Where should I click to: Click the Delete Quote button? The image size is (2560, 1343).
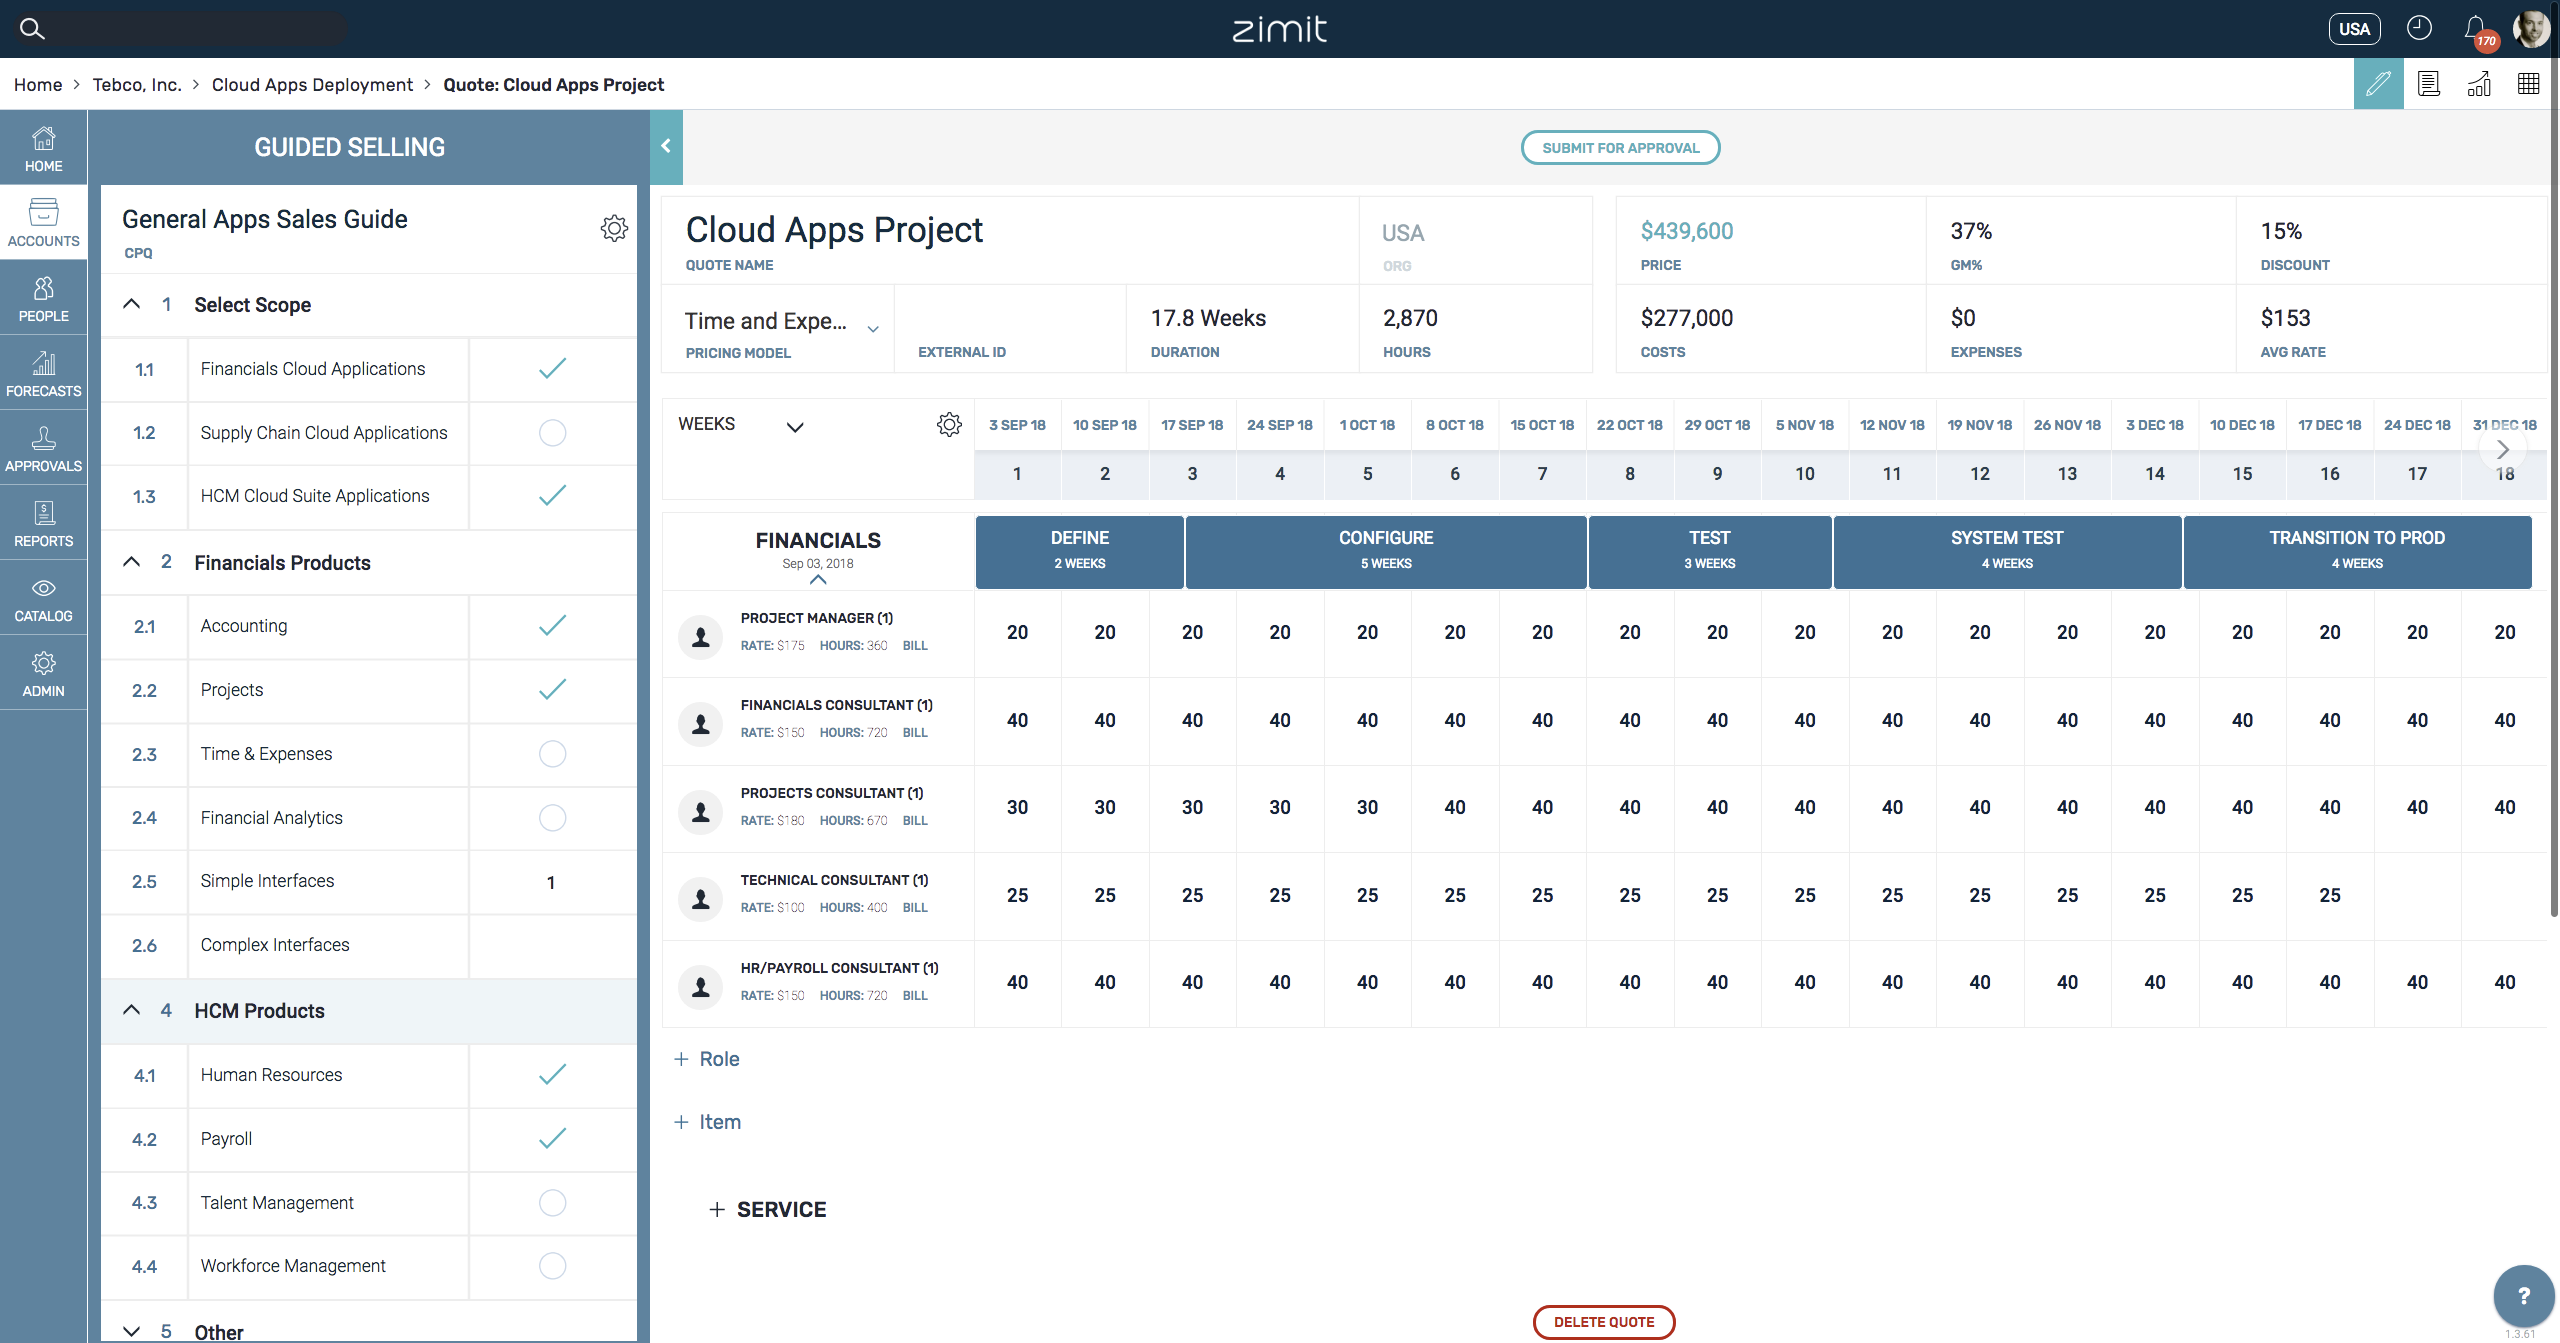tap(1603, 1321)
